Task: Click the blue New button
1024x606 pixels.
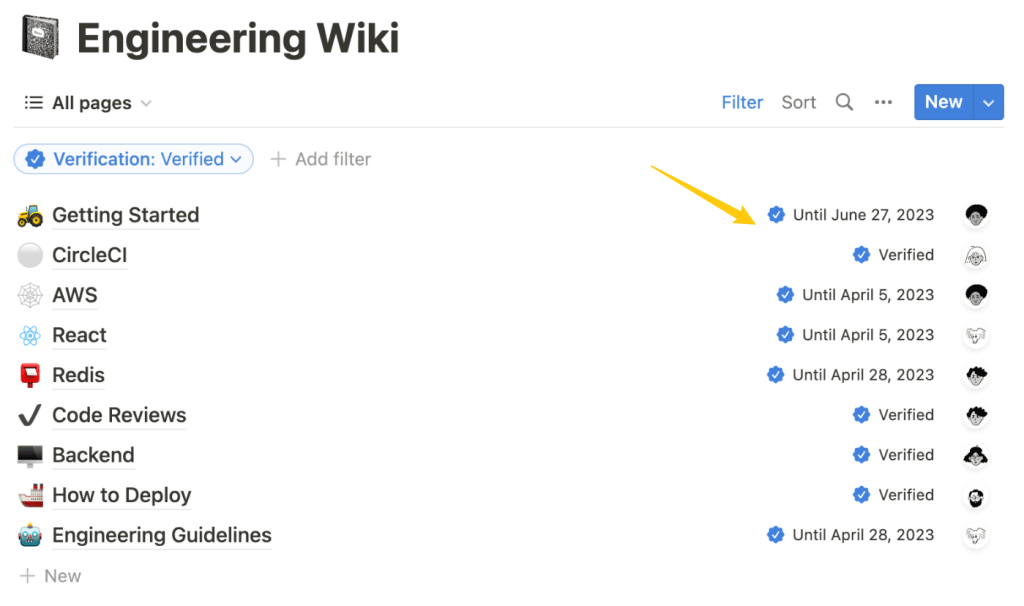Action: coord(943,102)
